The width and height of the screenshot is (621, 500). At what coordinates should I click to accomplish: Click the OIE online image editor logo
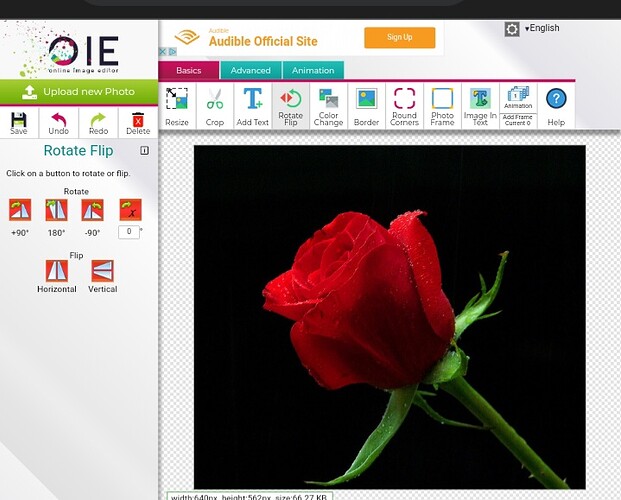coord(83,53)
